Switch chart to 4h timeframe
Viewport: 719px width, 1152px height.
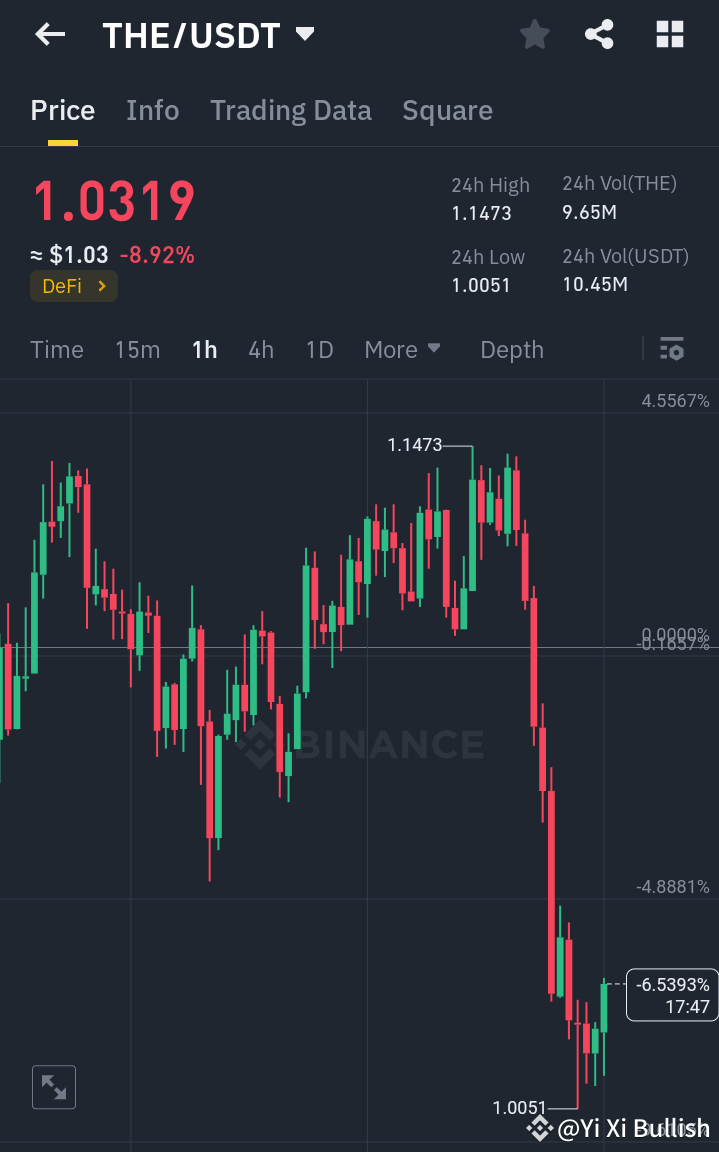coord(260,349)
